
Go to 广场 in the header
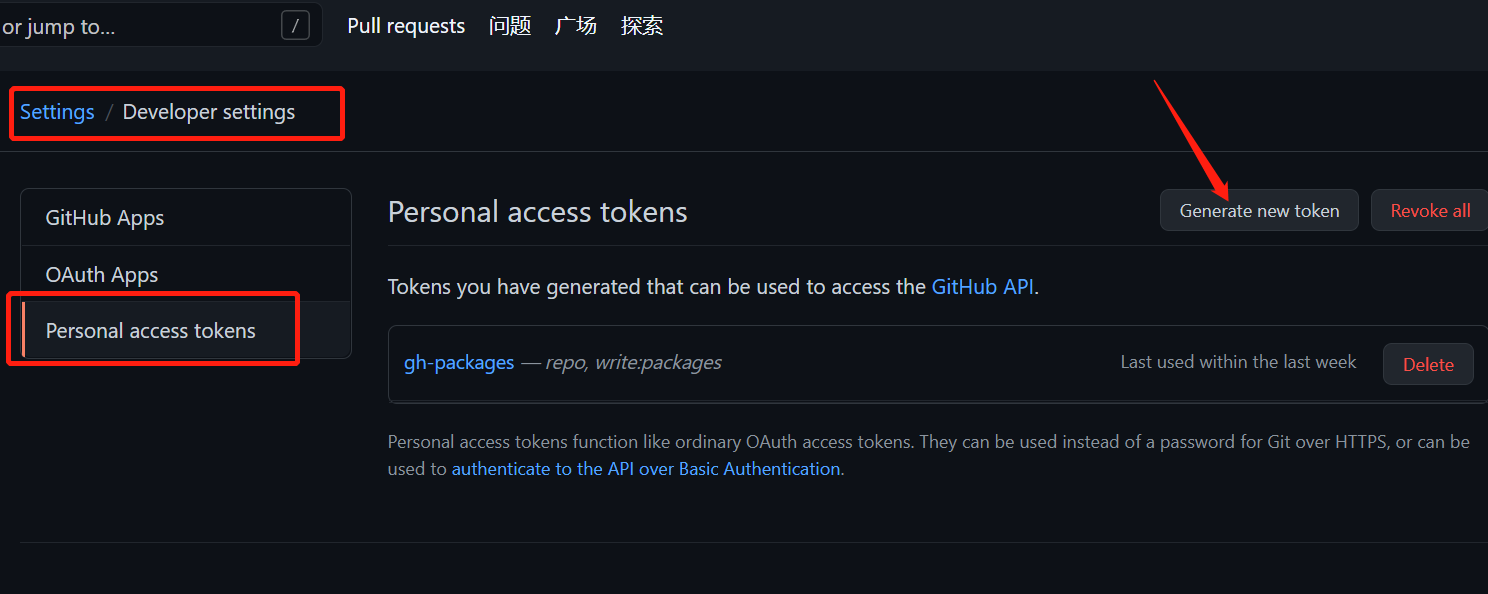click(x=576, y=26)
